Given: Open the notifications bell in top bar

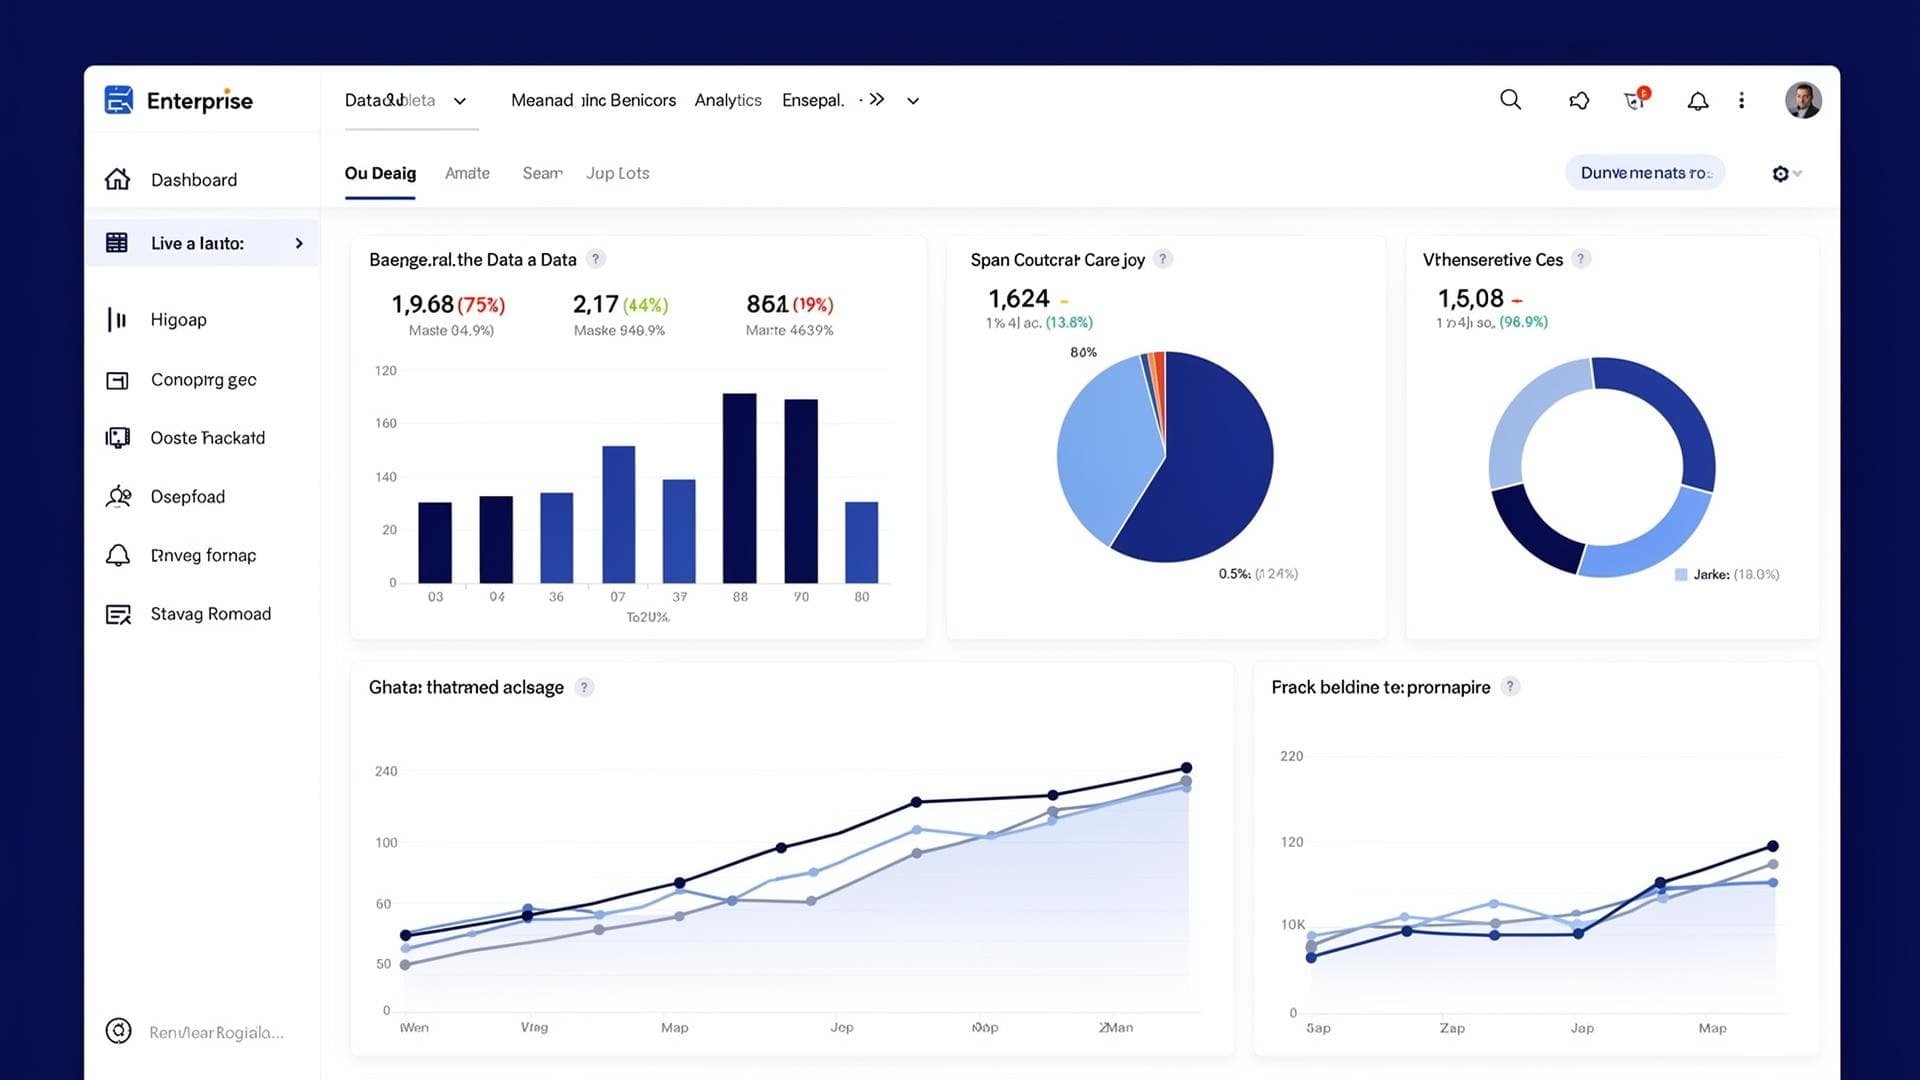Looking at the screenshot, I should click(x=1698, y=100).
